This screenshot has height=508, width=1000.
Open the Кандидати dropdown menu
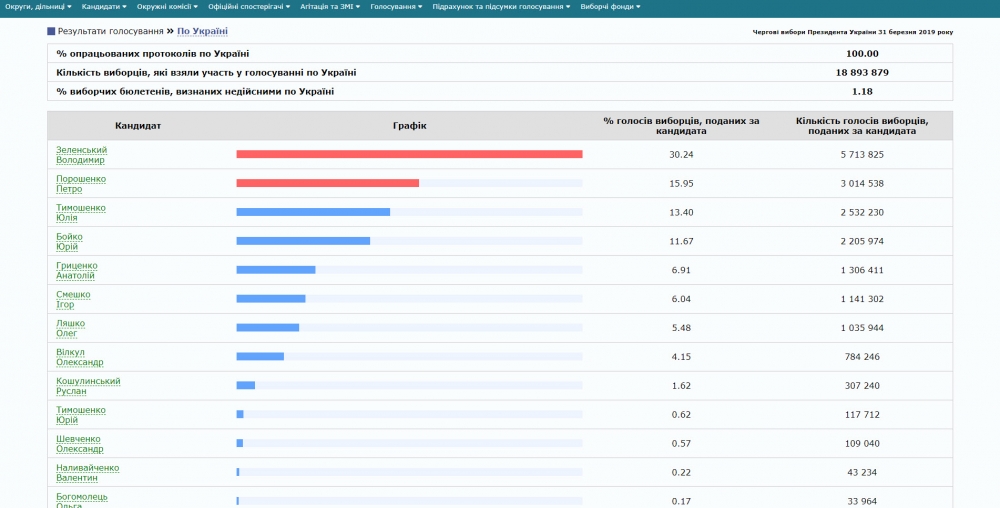[x=104, y=6]
